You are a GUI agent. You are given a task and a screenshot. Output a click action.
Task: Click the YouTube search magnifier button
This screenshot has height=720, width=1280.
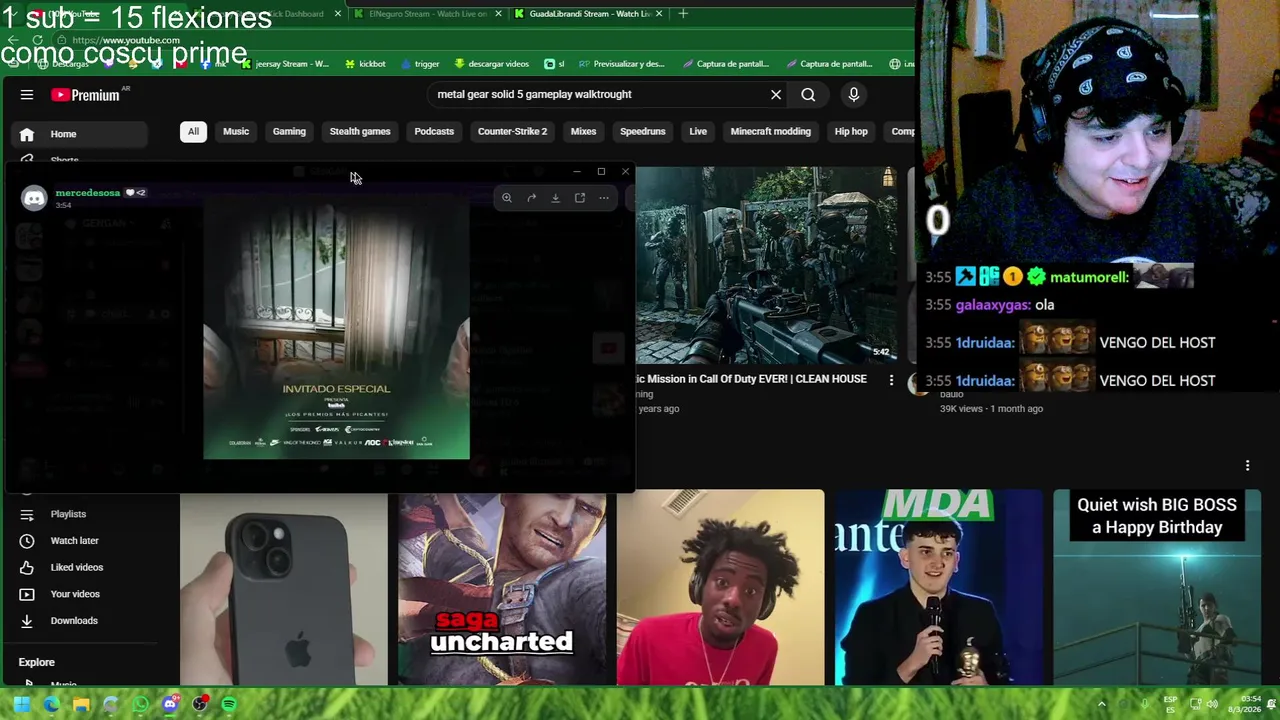click(808, 94)
